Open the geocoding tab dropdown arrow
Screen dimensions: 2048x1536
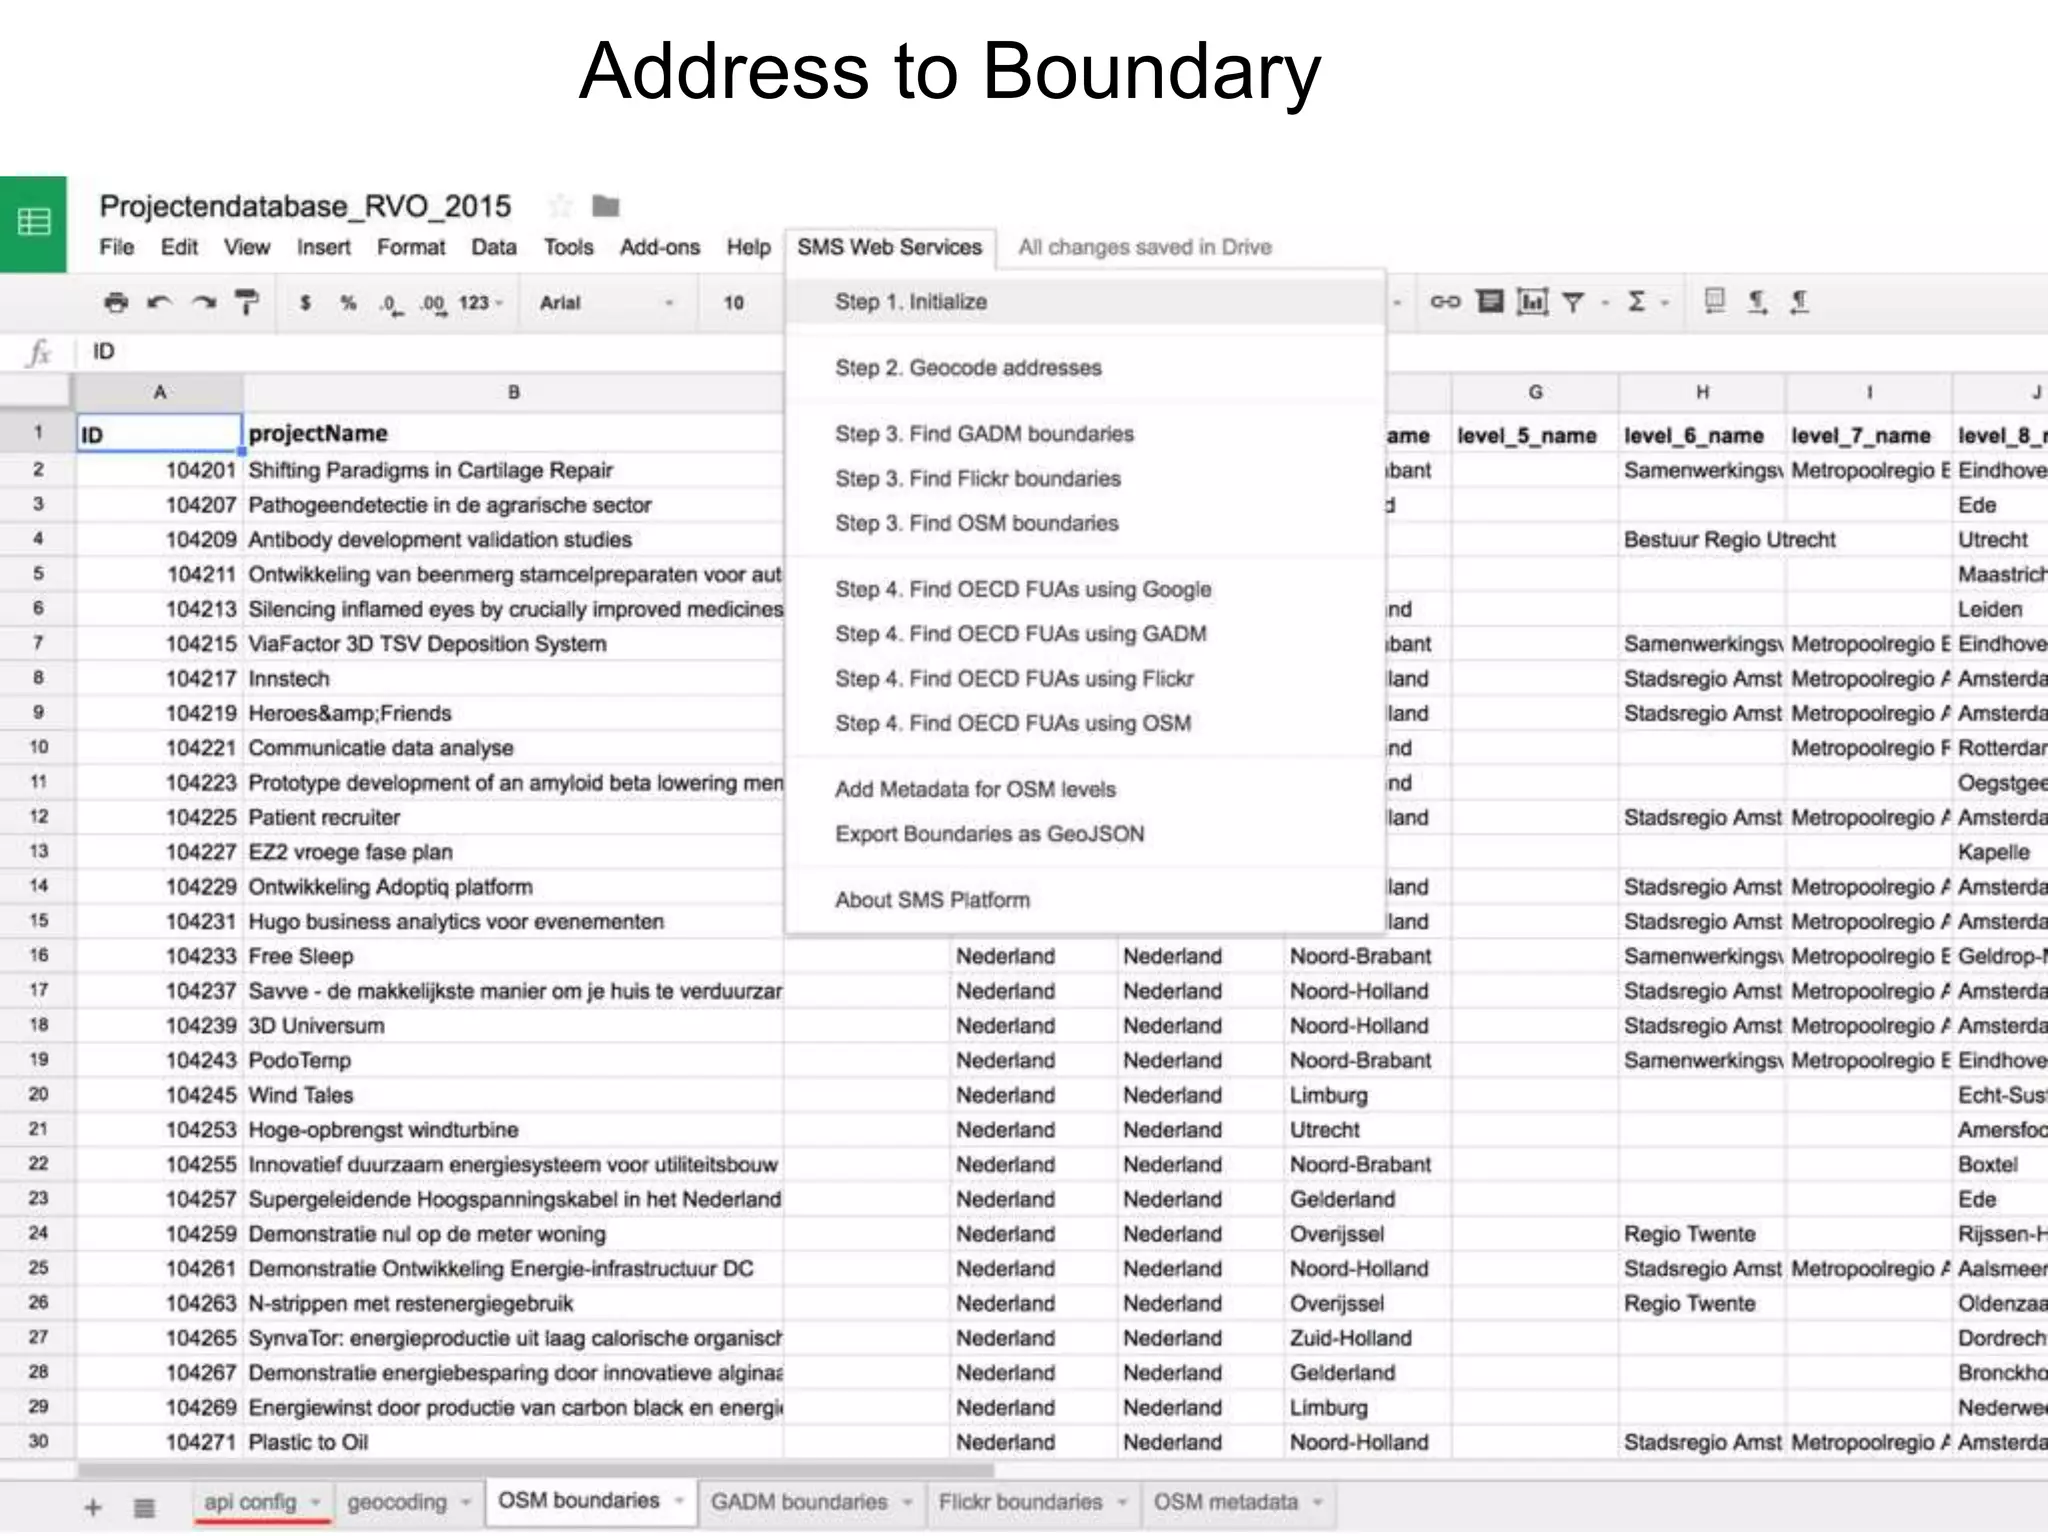[465, 1502]
